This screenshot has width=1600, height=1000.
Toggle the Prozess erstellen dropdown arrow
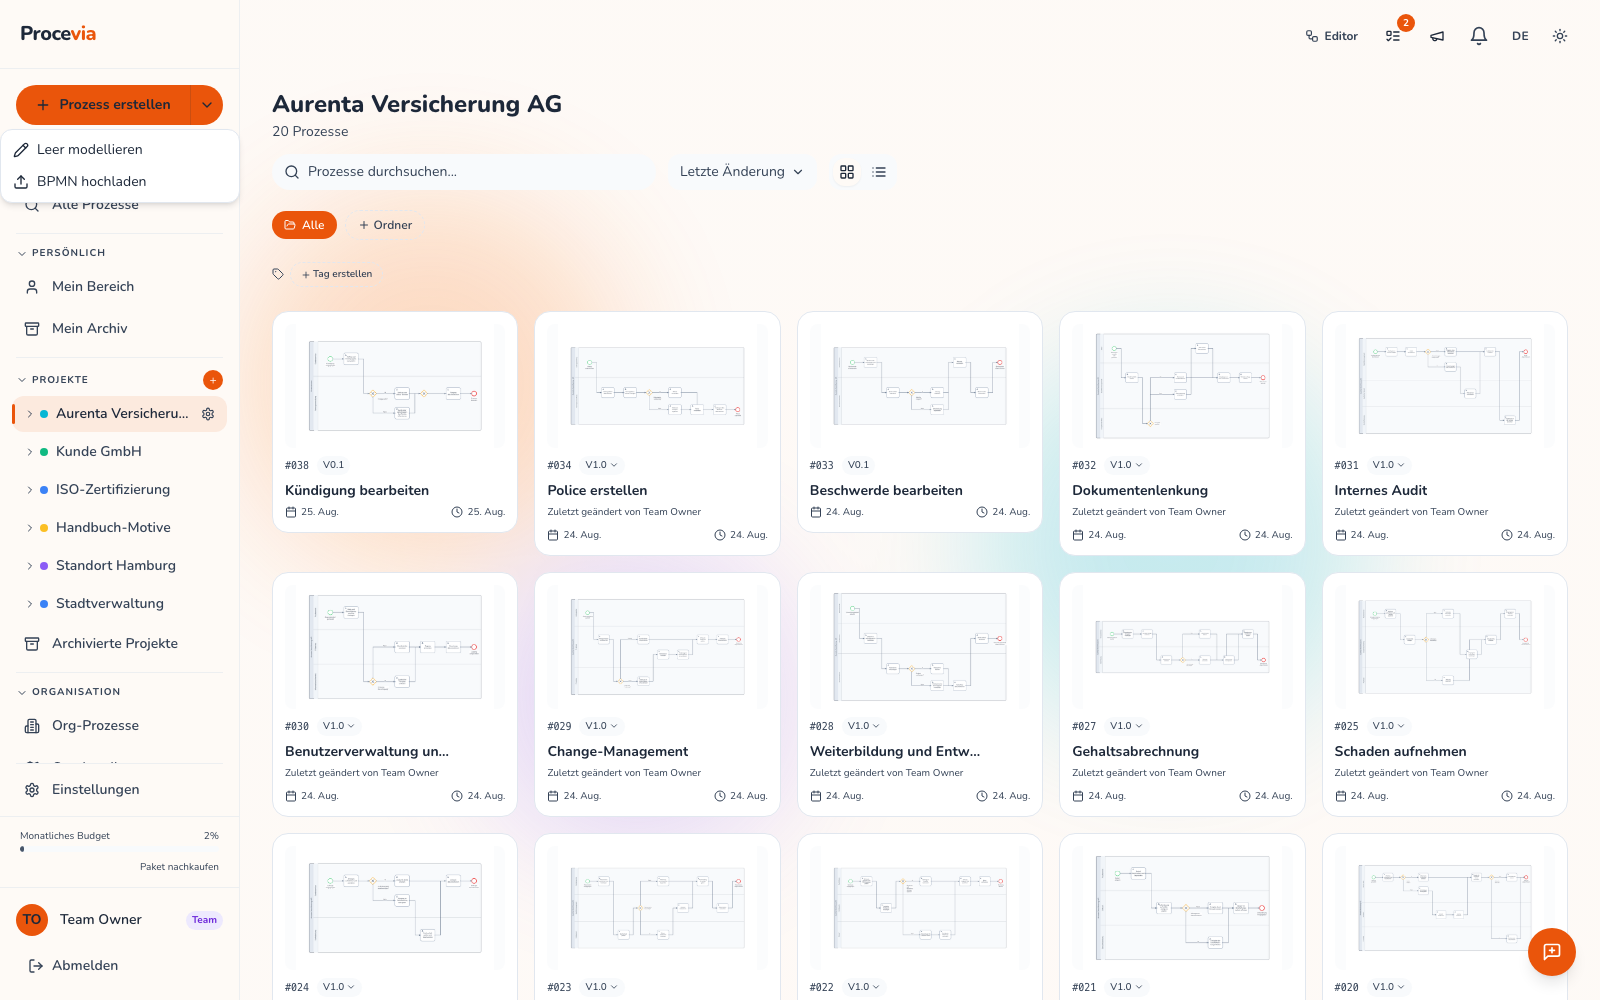pyautogui.click(x=207, y=105)
